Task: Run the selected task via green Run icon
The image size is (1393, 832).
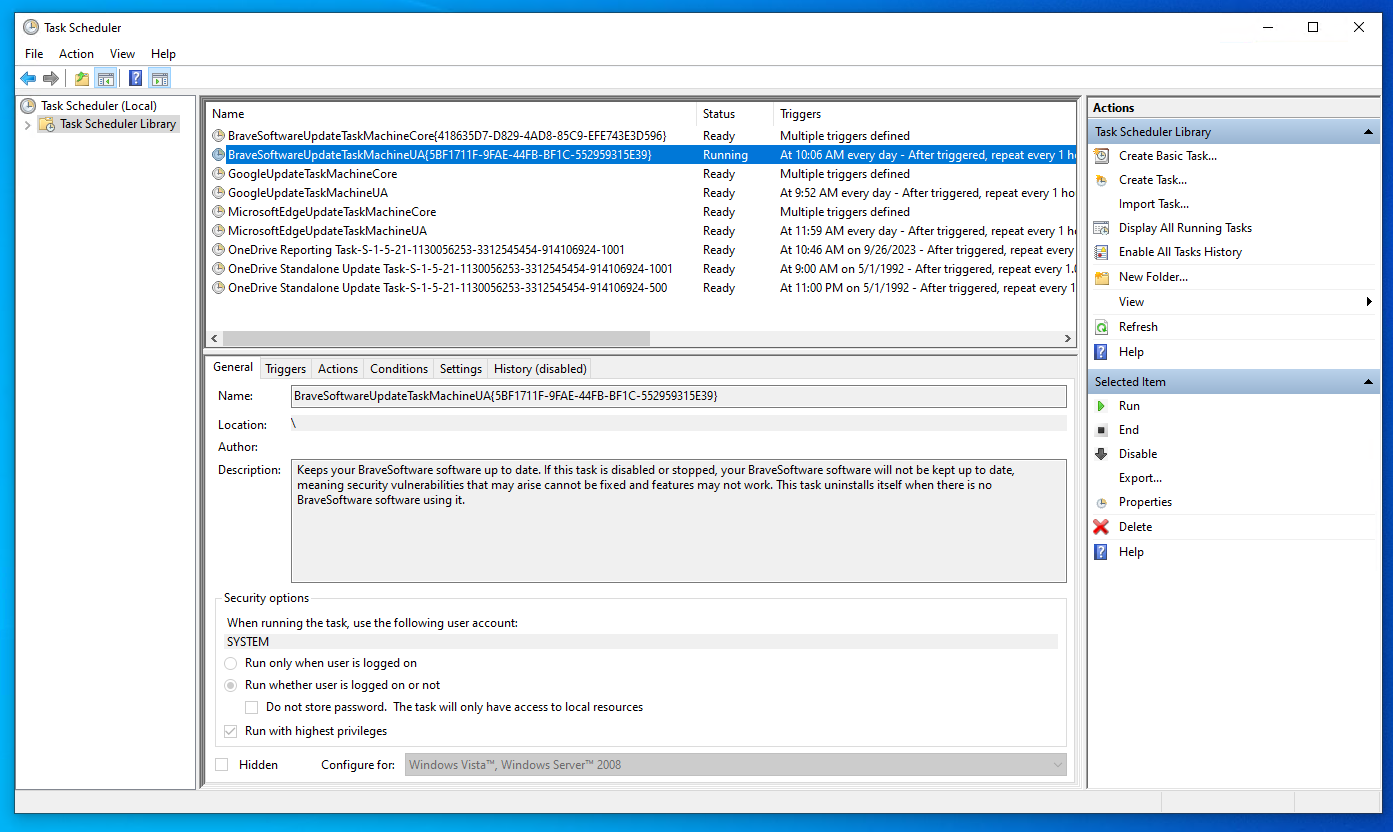Action: [1101, 405]
